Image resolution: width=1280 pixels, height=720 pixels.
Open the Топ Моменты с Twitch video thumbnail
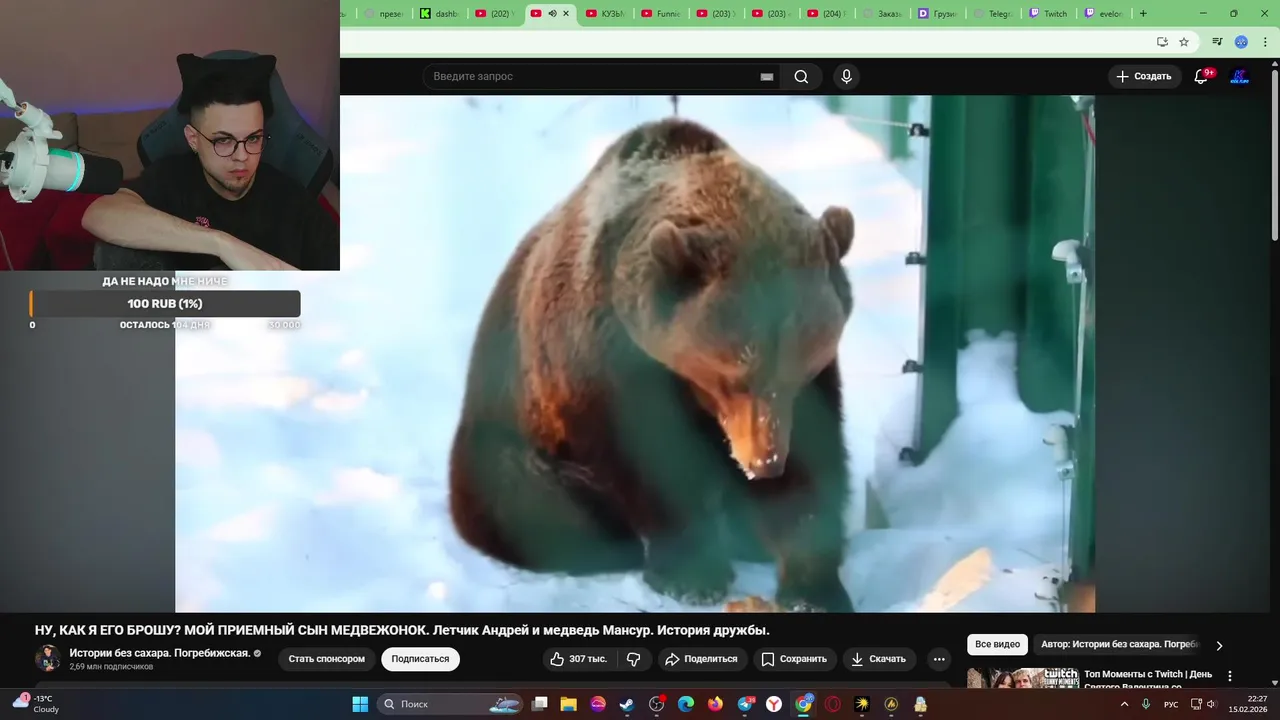[x=1022, y=679]
